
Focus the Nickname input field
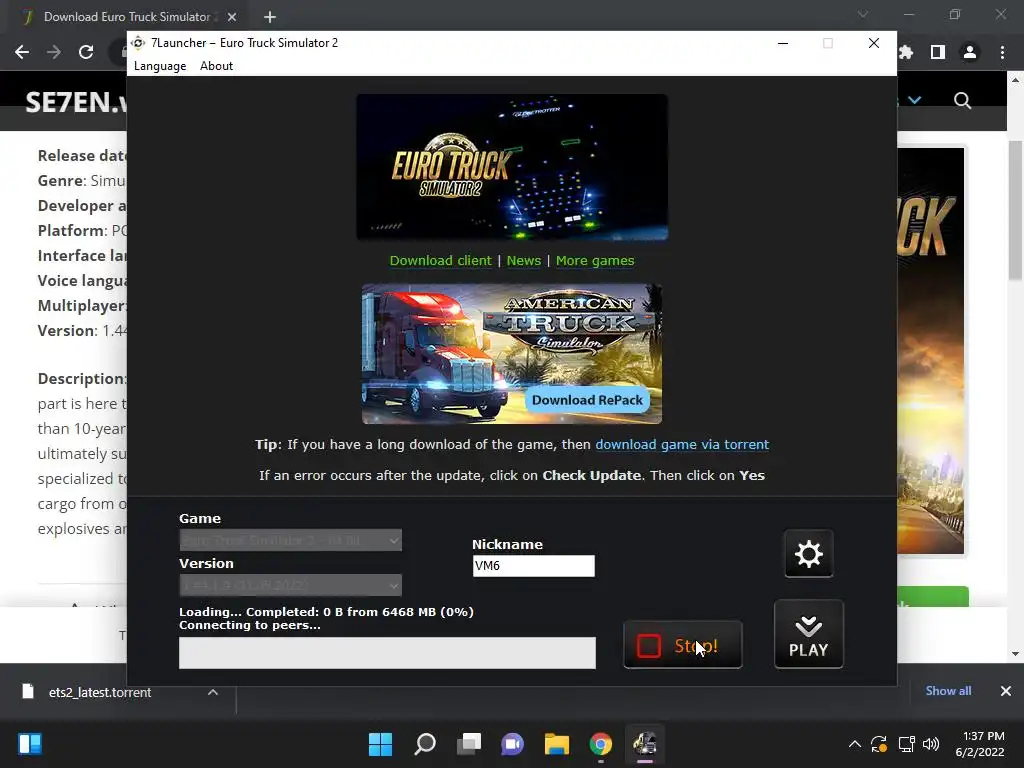click(x=534, y=566)
